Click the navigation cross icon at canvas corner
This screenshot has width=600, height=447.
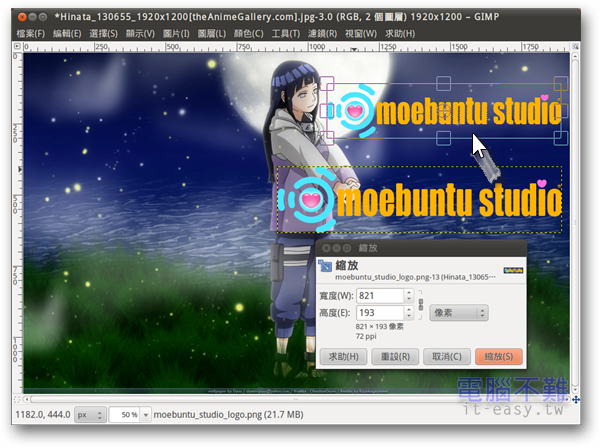(578, 399)
